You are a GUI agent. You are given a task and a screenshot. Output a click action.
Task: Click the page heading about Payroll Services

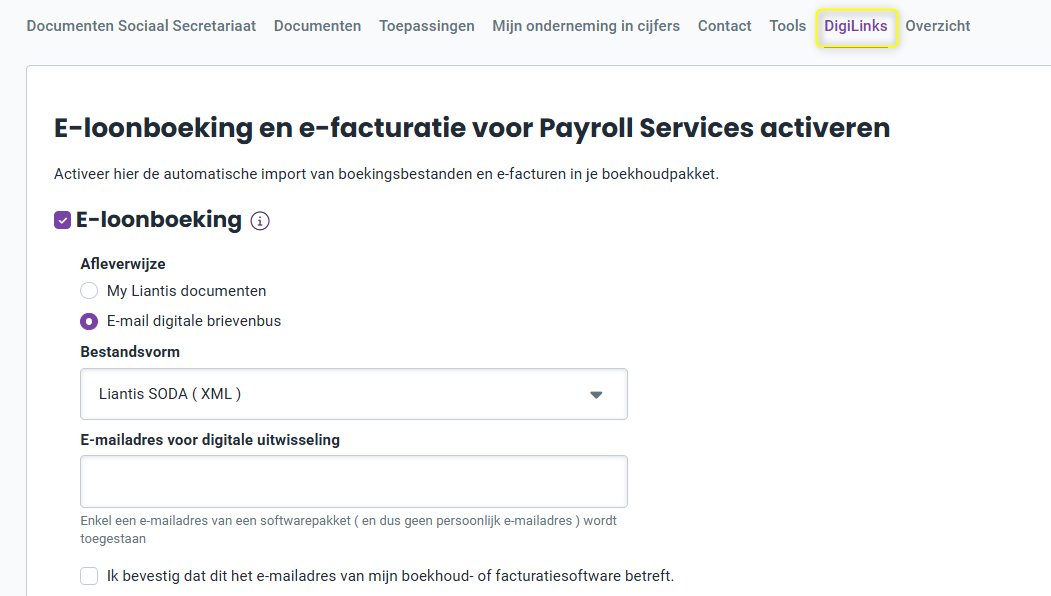472,127
